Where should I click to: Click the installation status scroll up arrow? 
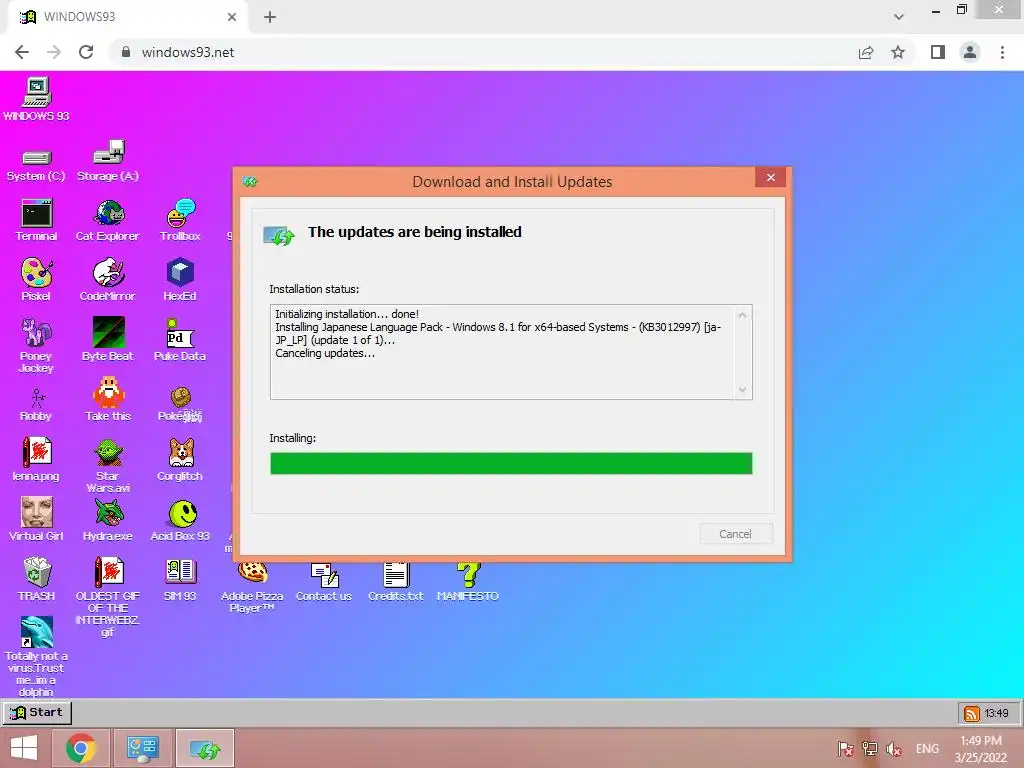[743, 315]
